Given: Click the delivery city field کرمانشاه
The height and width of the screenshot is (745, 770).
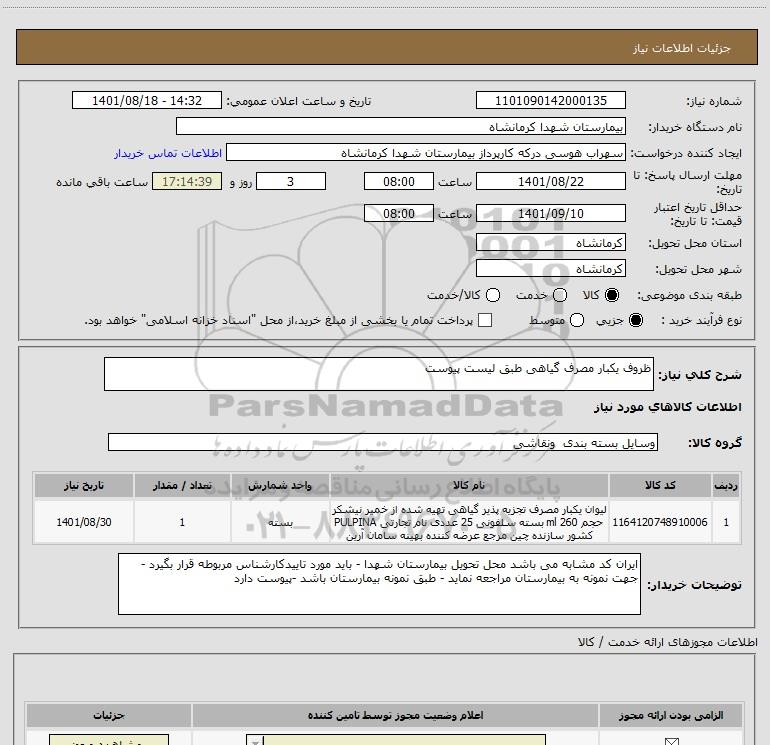Looking at the screenshot, I should (550, 268).
